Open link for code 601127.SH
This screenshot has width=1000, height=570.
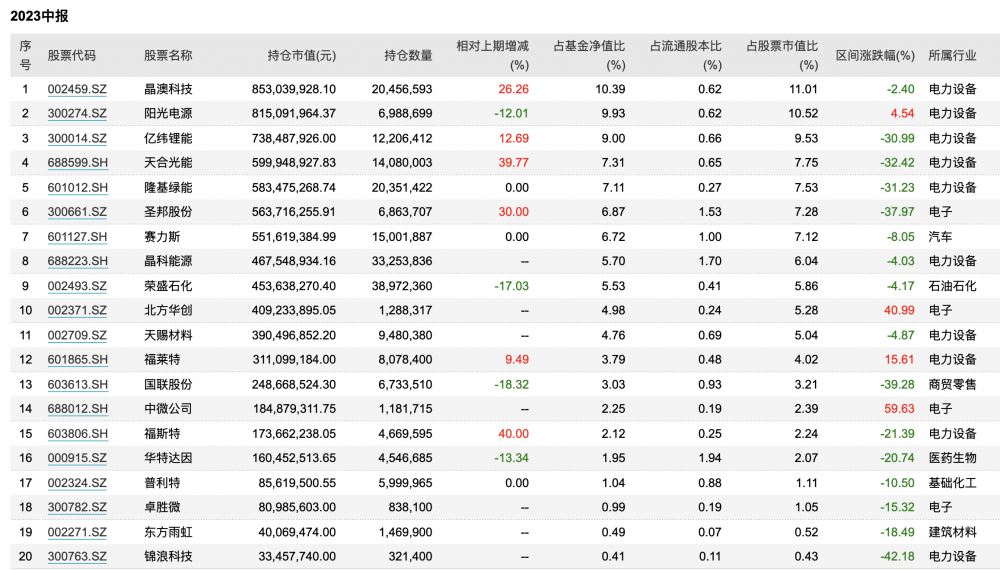[x=77, y=236]
